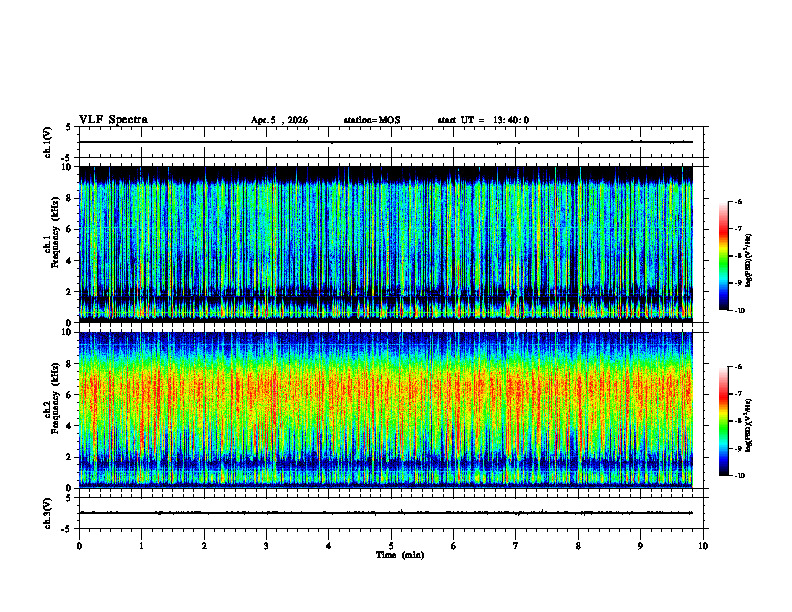Viewport: 792px width, 612px height.
Task: Click the time axis tick label "10"
Action: tap(703, 546)
